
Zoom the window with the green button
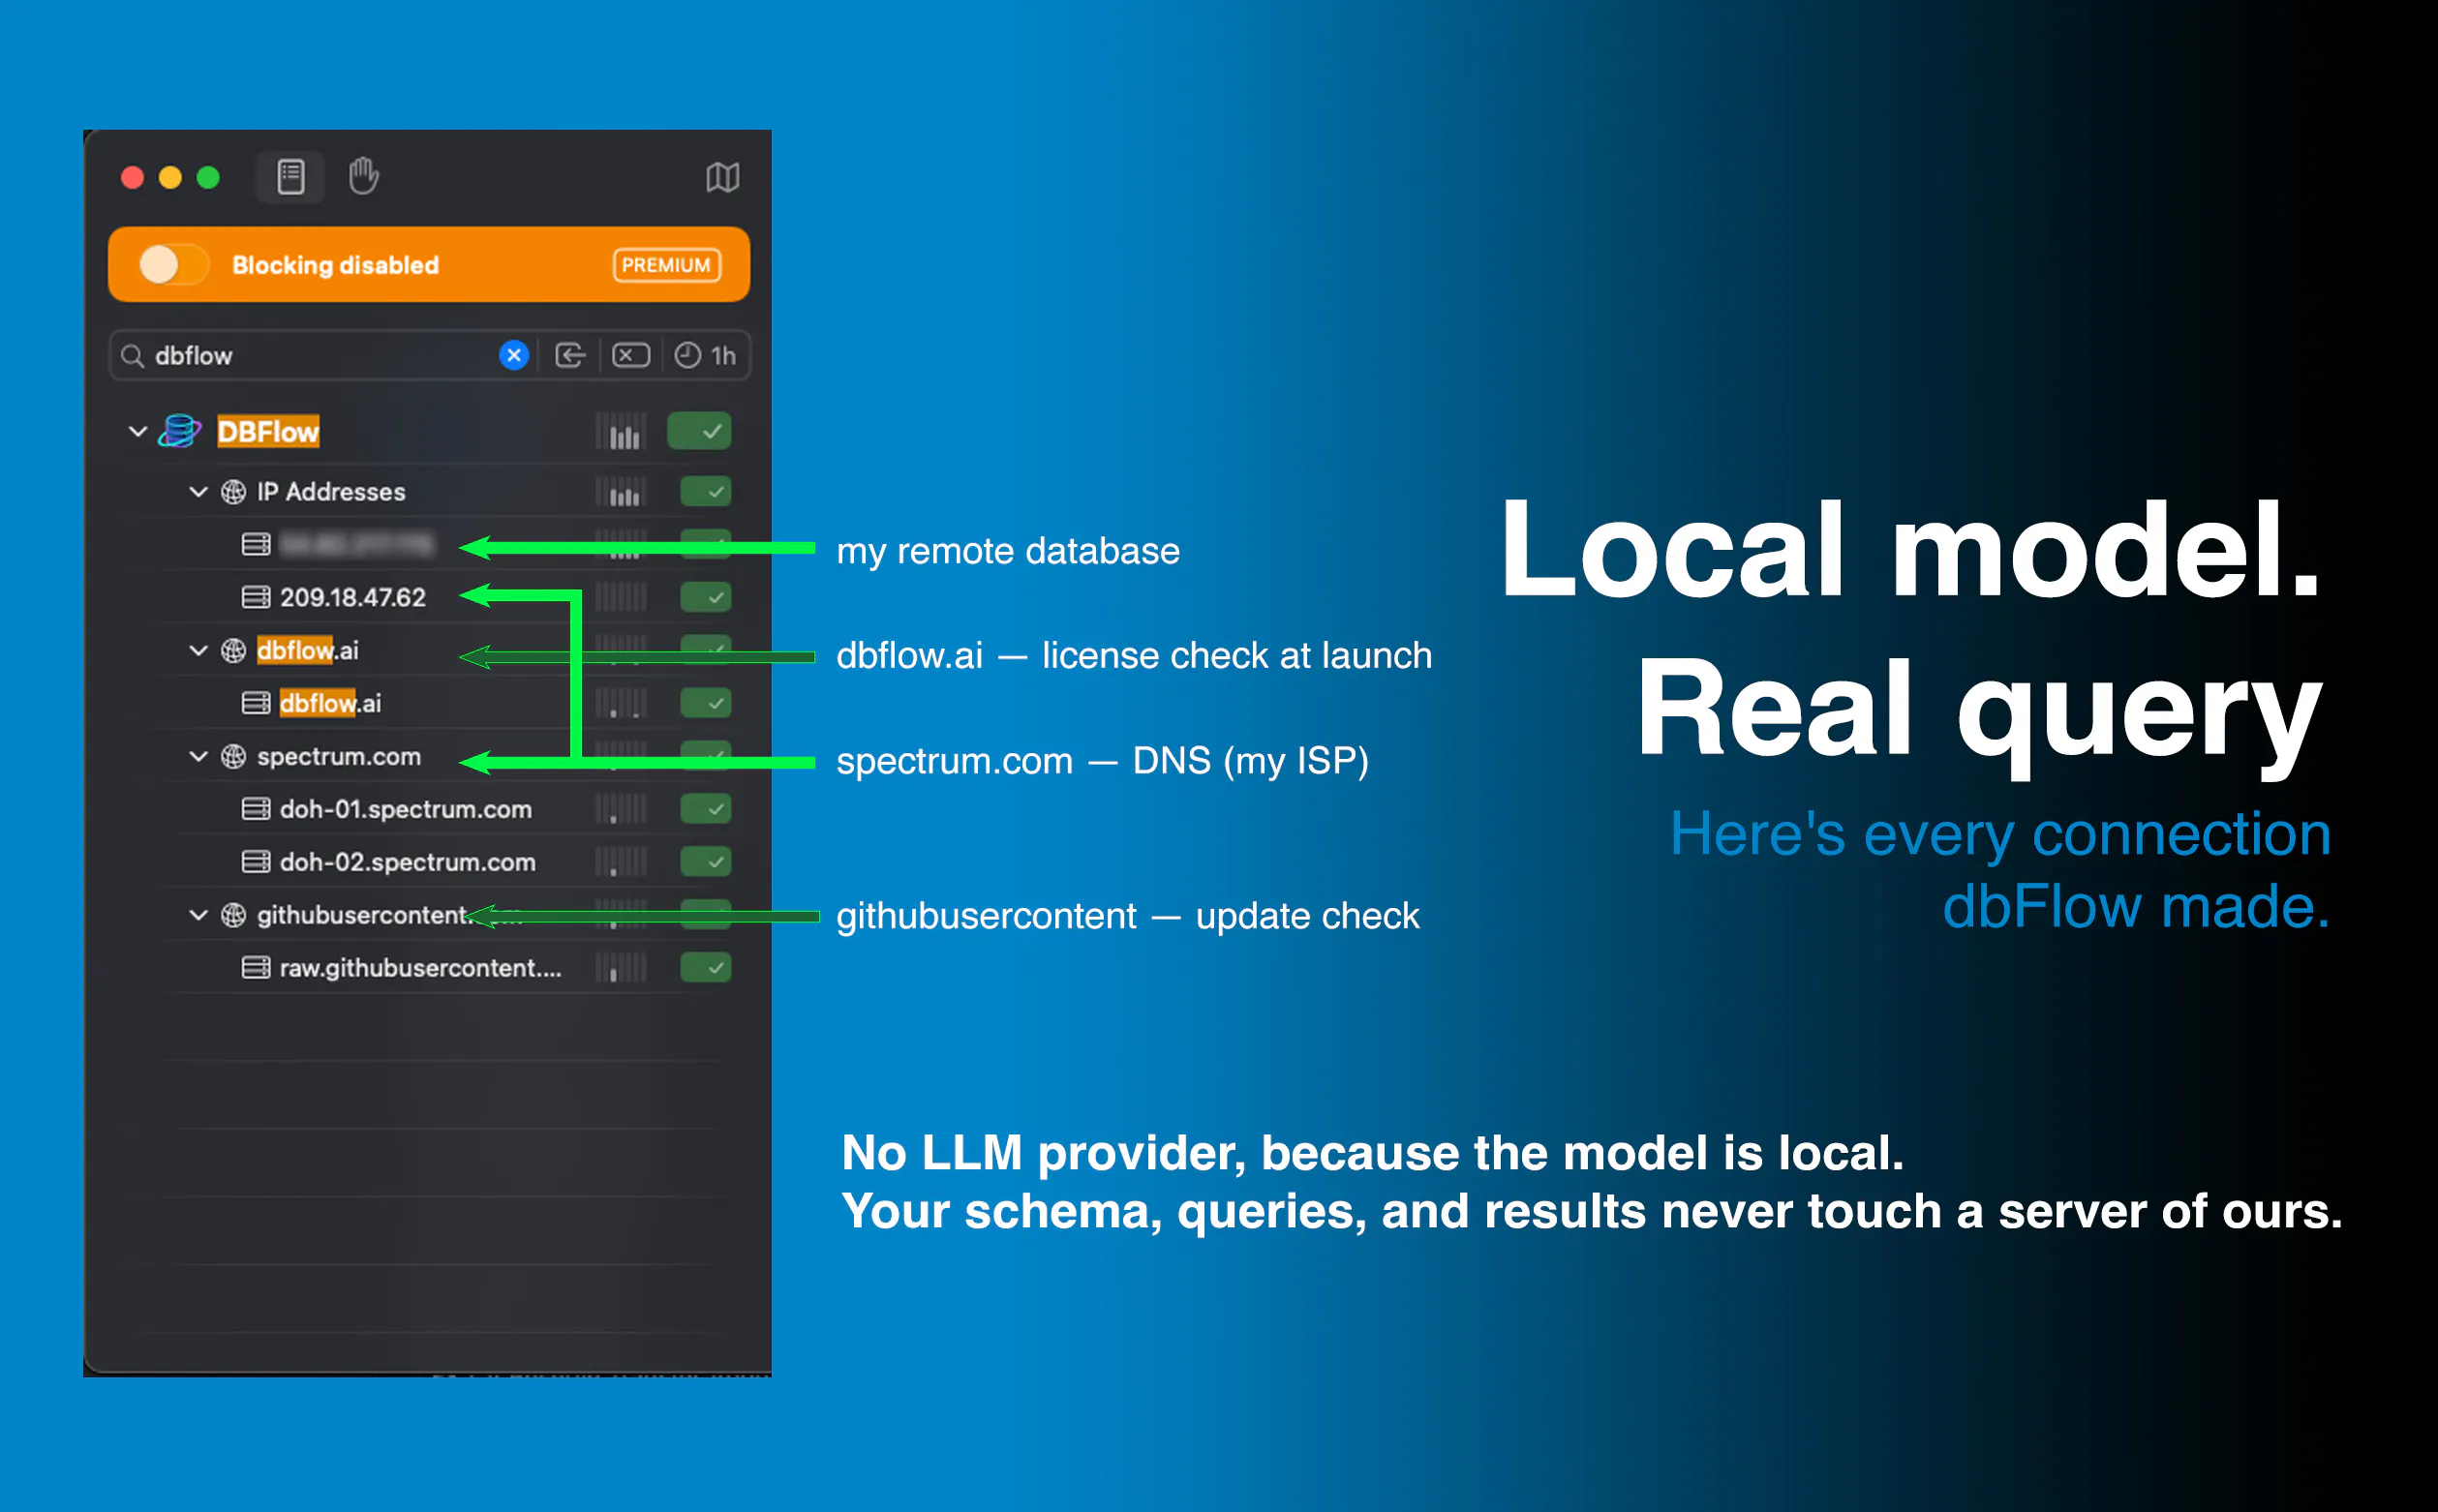pyautogui.click(x=208, y=178)
